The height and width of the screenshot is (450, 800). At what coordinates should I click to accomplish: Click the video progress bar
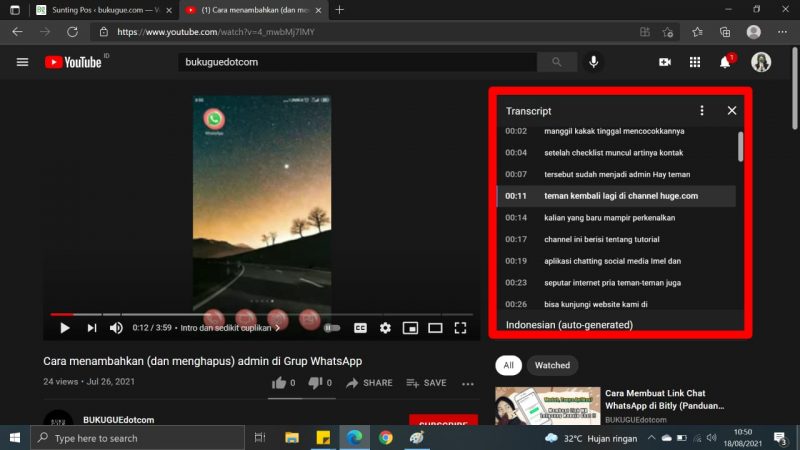[261, 314]
